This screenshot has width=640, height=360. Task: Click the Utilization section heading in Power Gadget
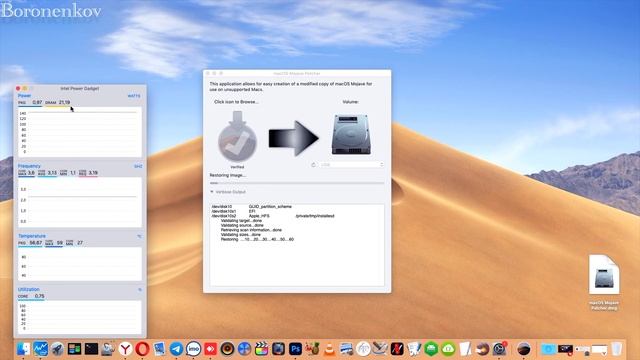[x=29, y=289]
